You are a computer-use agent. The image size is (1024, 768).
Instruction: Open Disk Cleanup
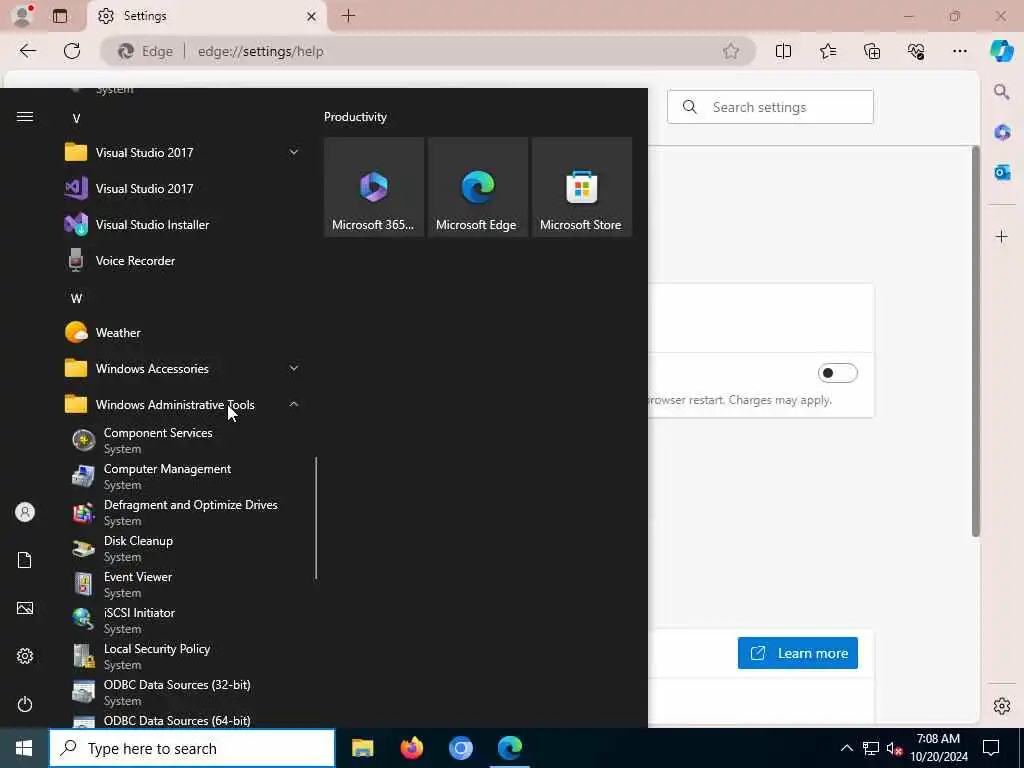(183, 549)
